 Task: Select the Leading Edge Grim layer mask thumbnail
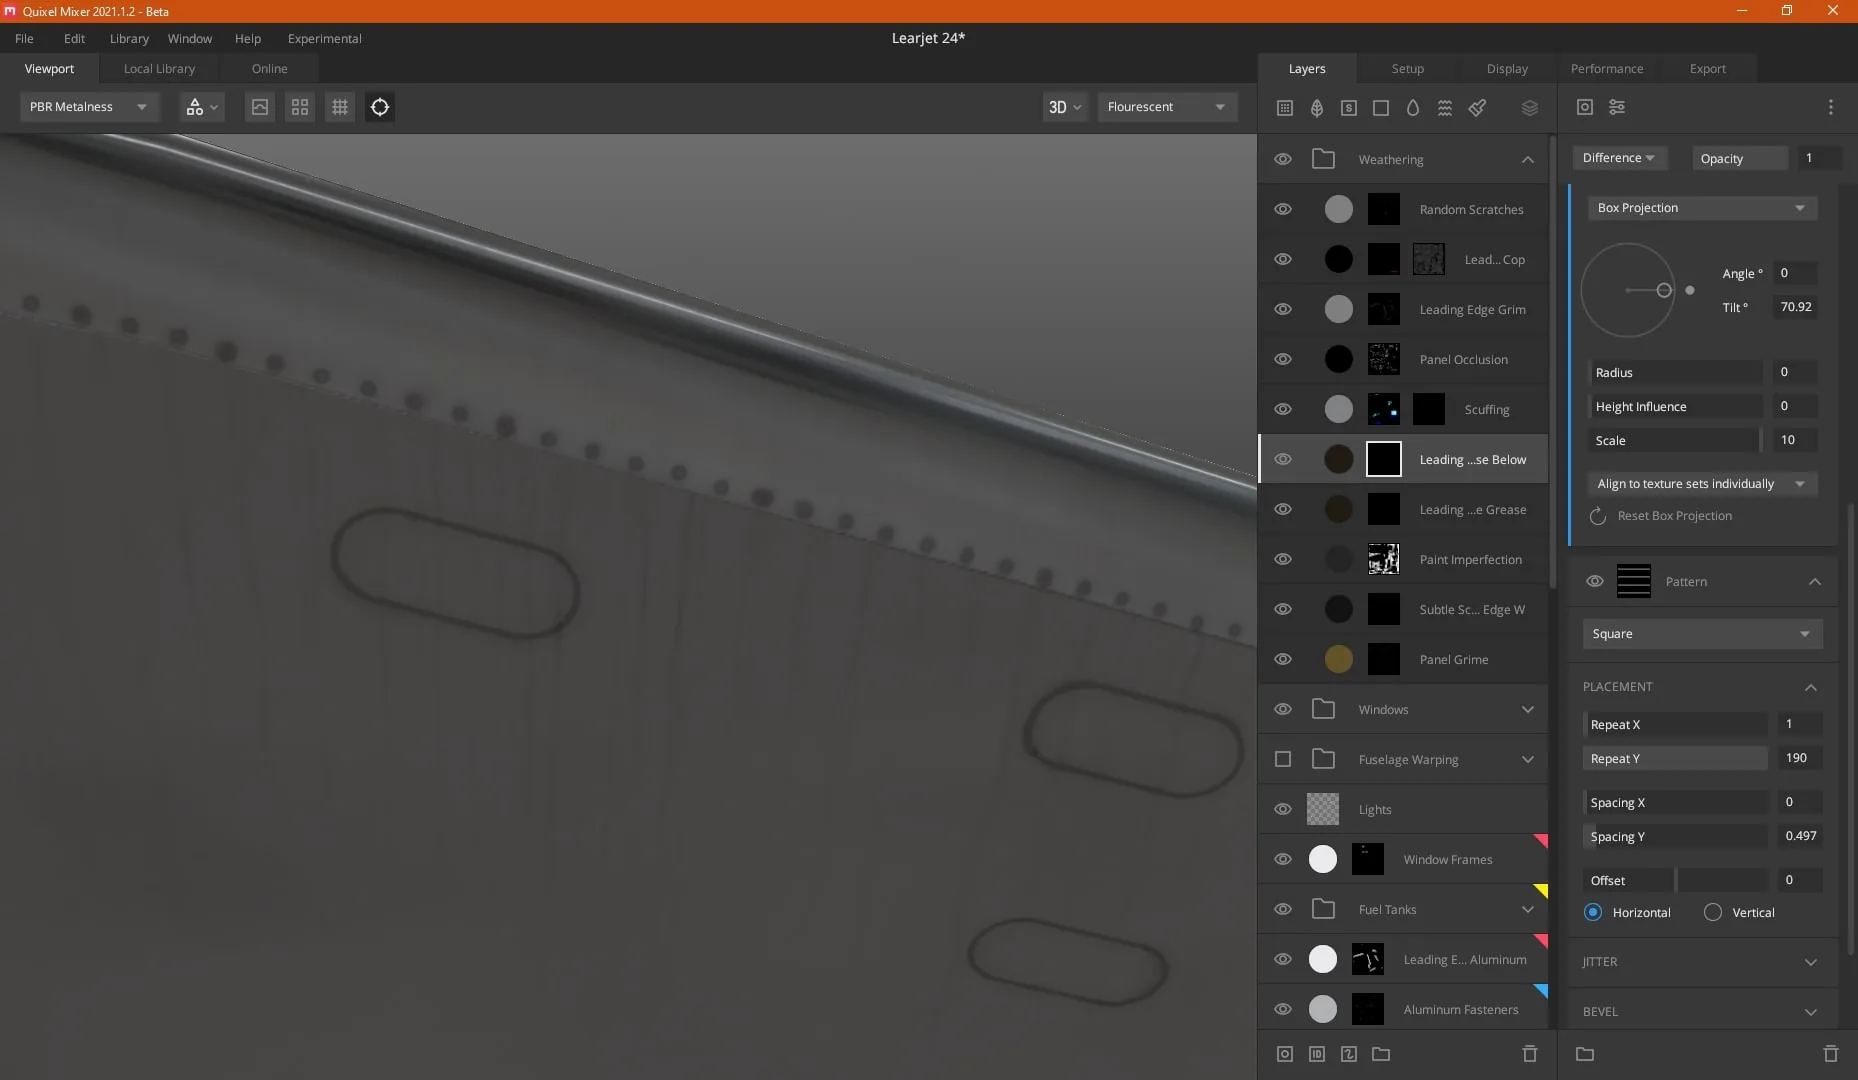click(x=1384, y=309)
